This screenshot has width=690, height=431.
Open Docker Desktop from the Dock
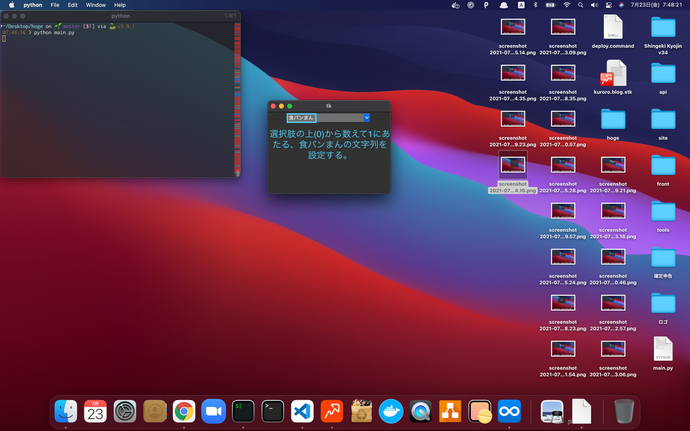[x=391, y=411]
